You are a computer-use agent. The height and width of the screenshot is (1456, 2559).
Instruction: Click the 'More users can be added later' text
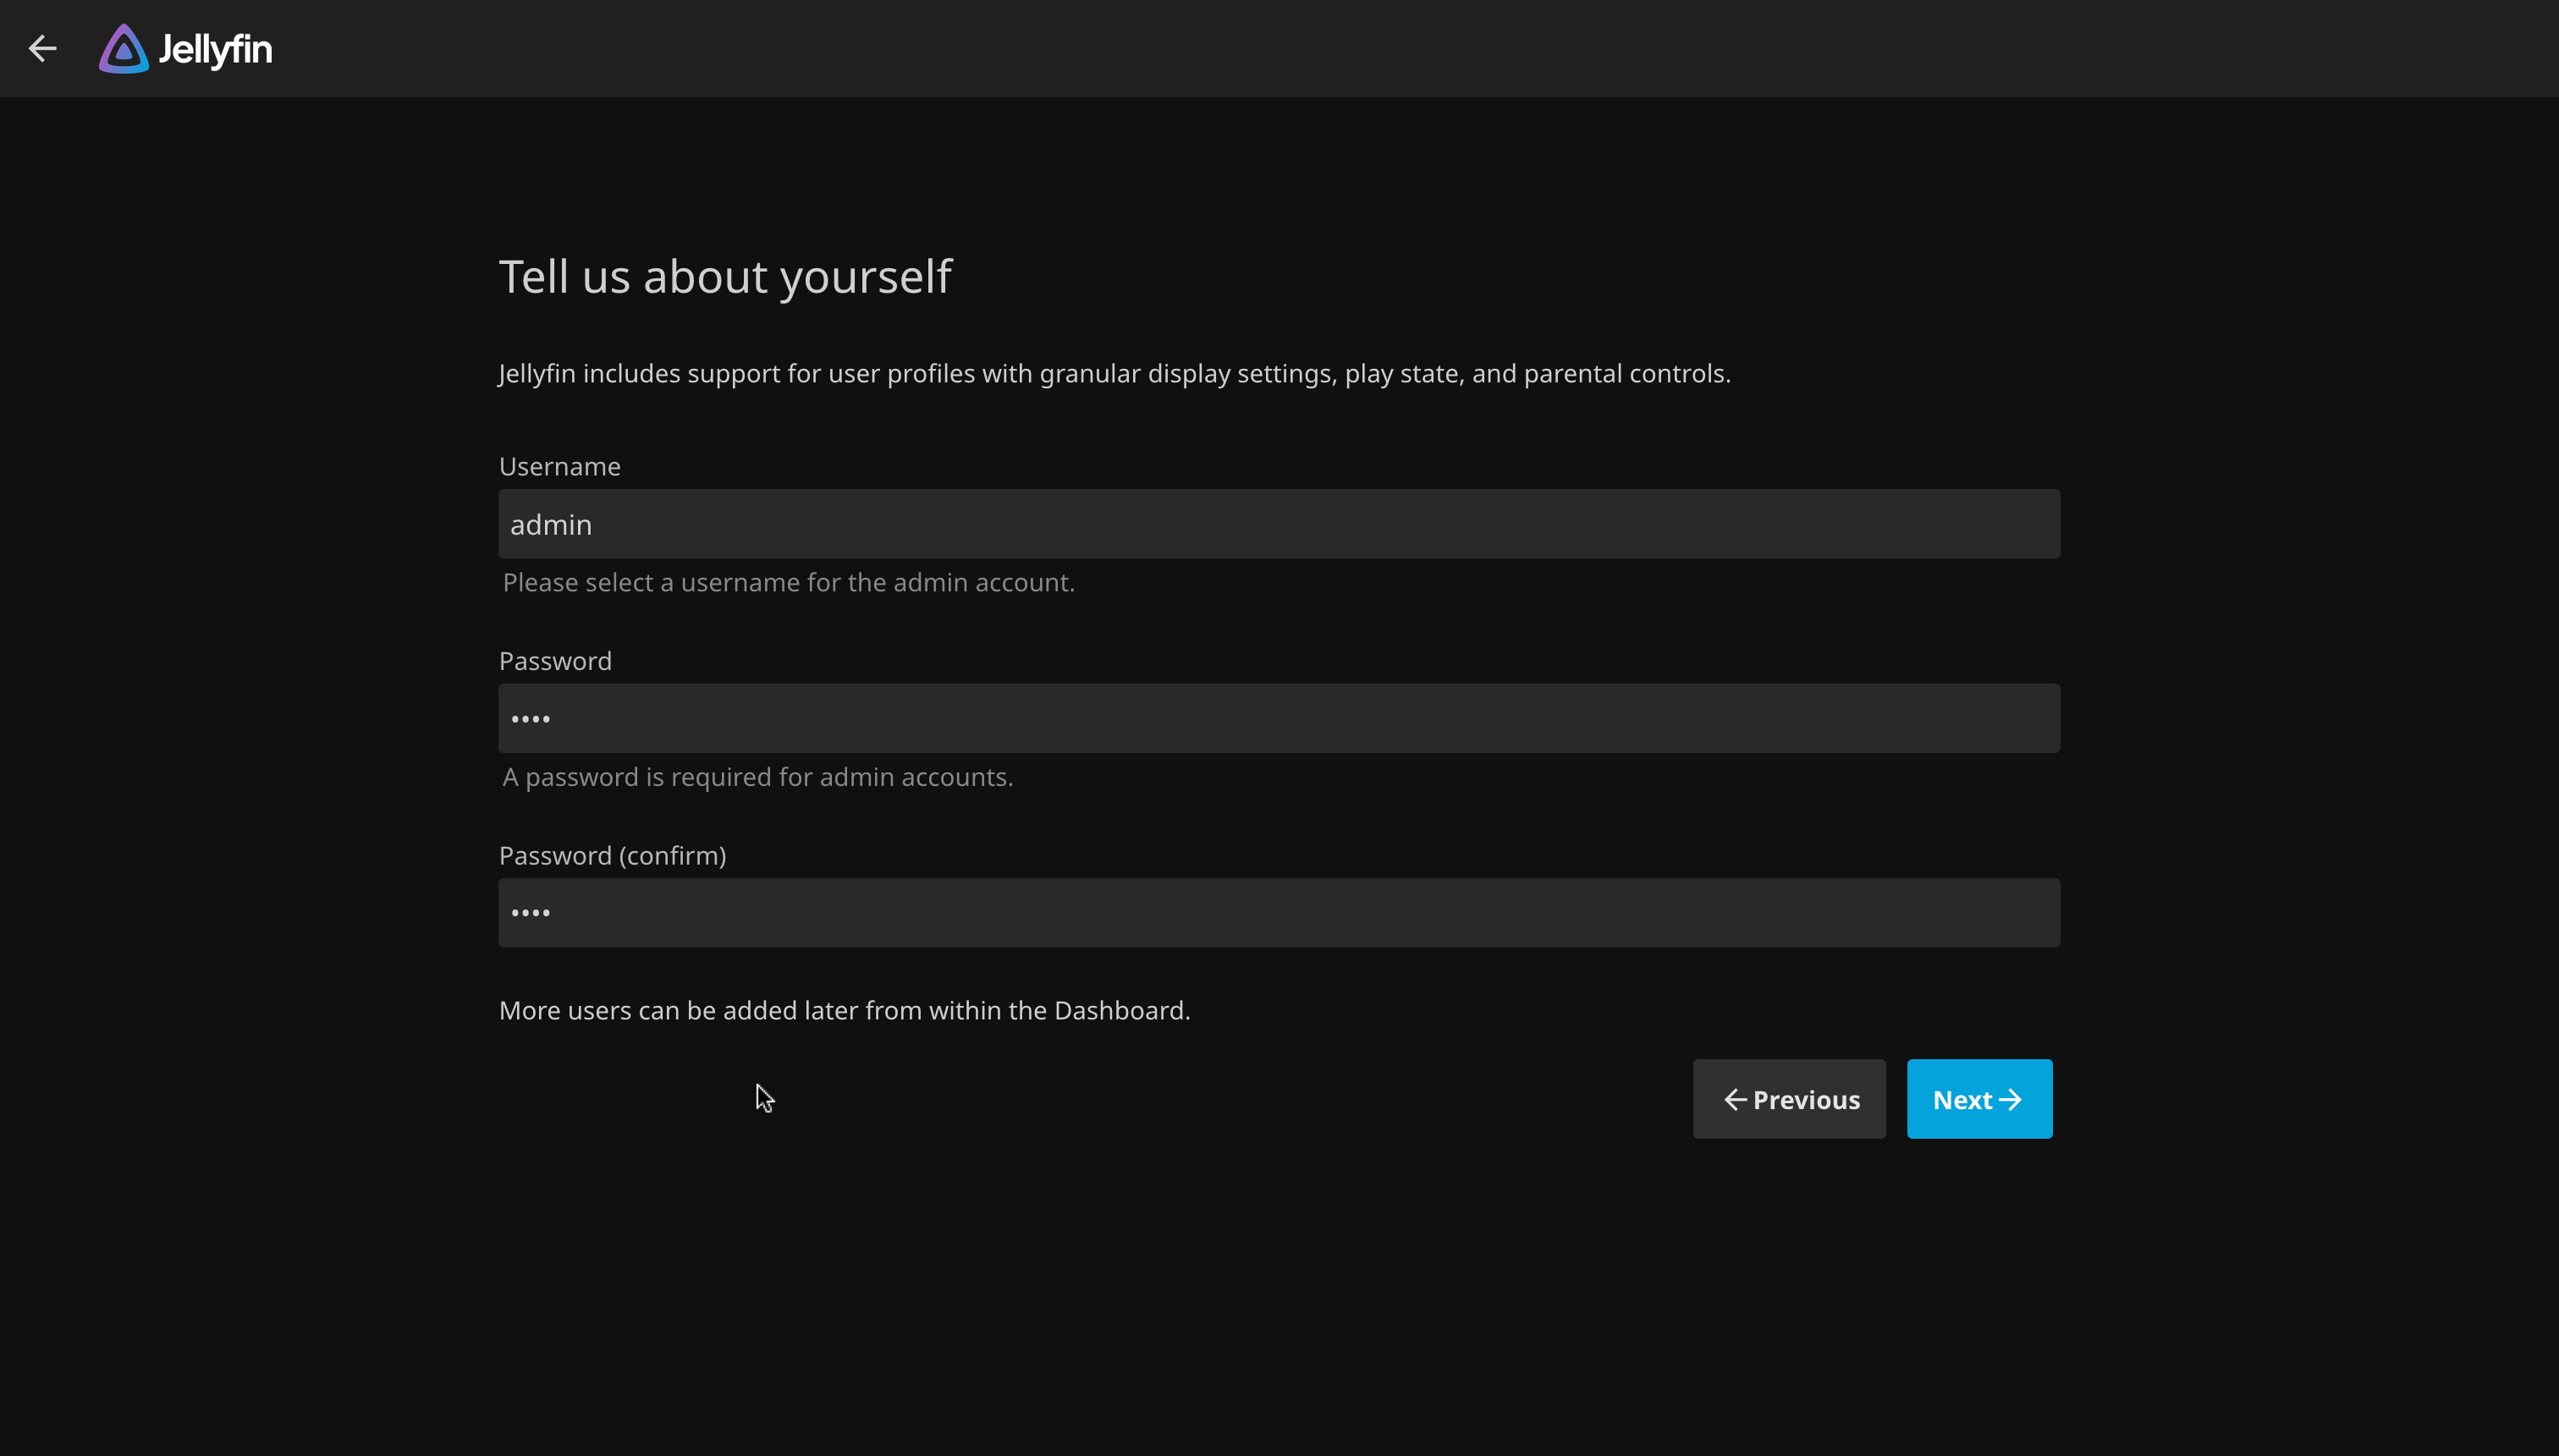coord(844,1010)
